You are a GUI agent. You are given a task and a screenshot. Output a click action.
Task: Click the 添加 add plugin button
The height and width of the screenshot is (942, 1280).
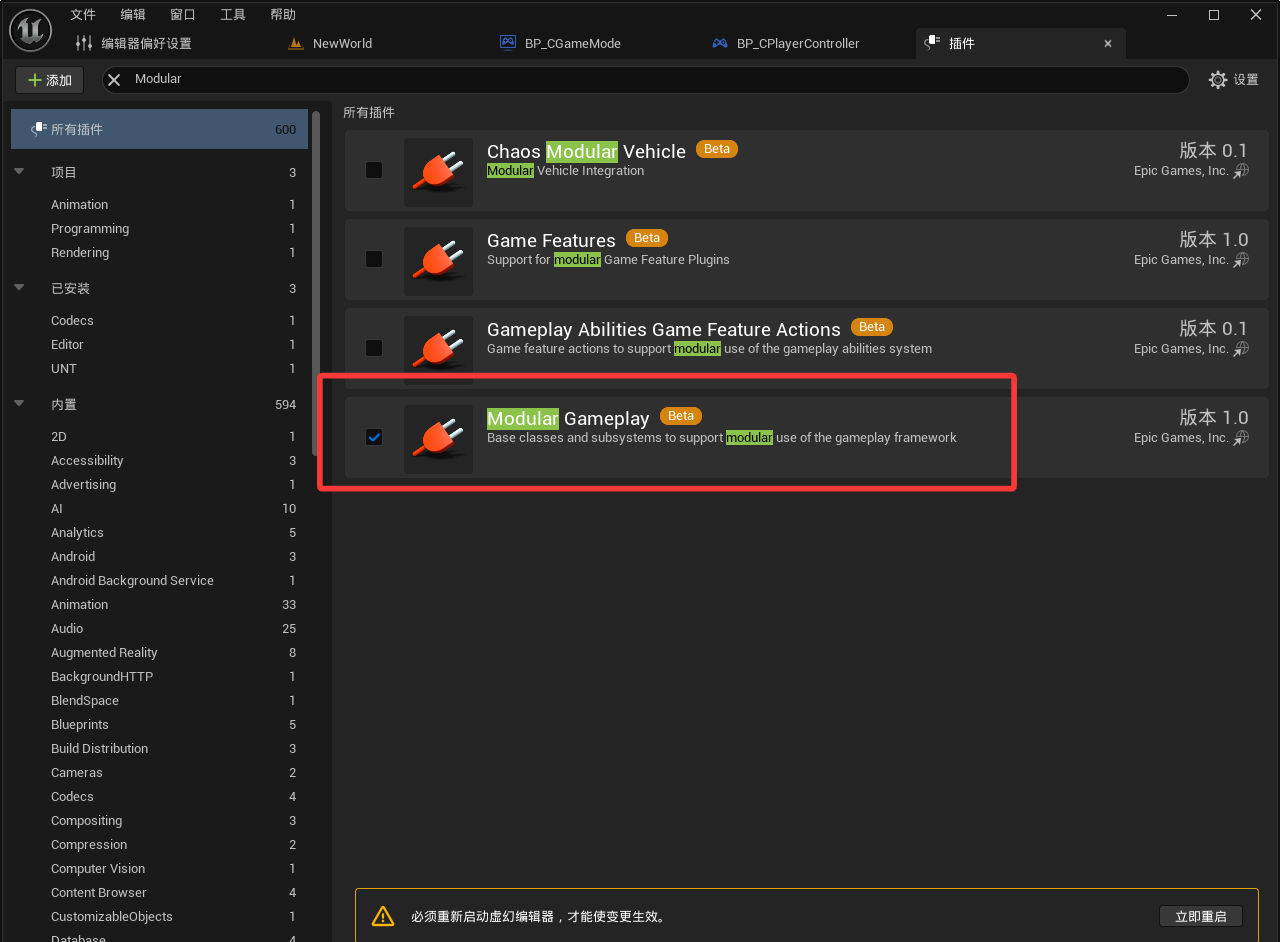click(50, 80)
